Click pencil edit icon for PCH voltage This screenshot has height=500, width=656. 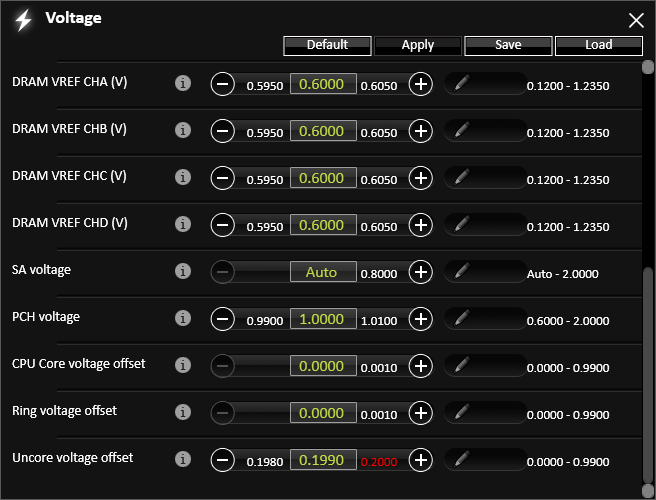[461, 318]
